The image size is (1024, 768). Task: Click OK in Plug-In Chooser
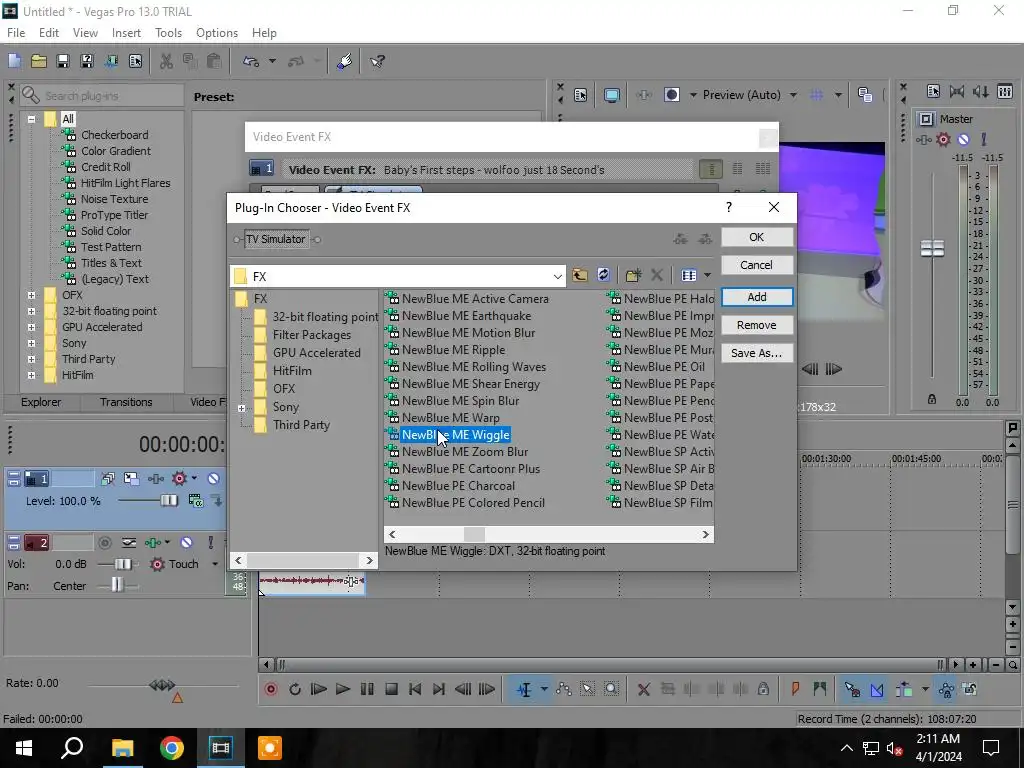tap(757, 237)
